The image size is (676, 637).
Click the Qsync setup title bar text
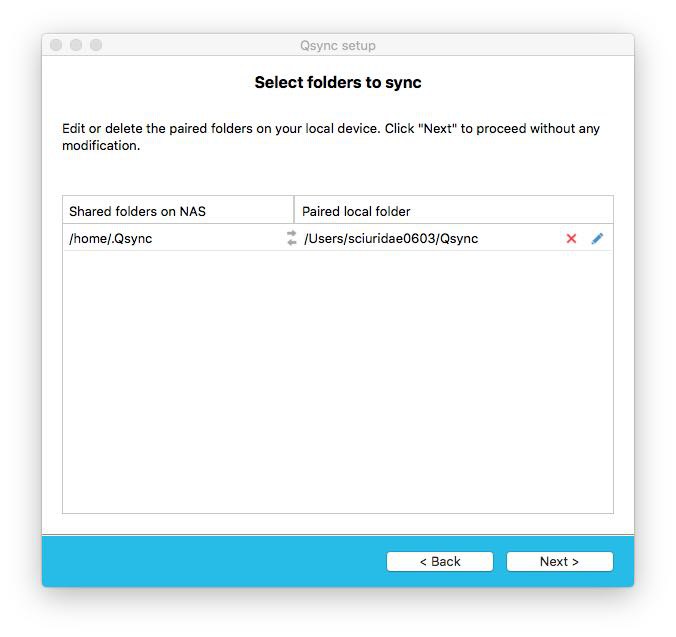[x=338, y=45]
